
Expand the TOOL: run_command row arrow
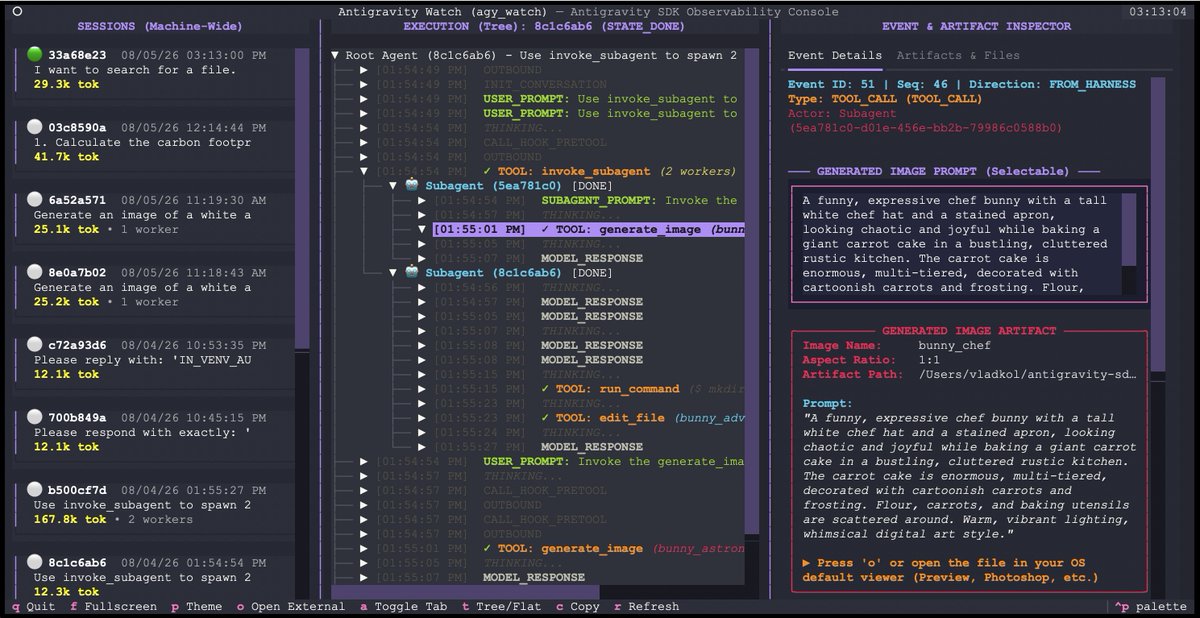[x=422, y=389]
